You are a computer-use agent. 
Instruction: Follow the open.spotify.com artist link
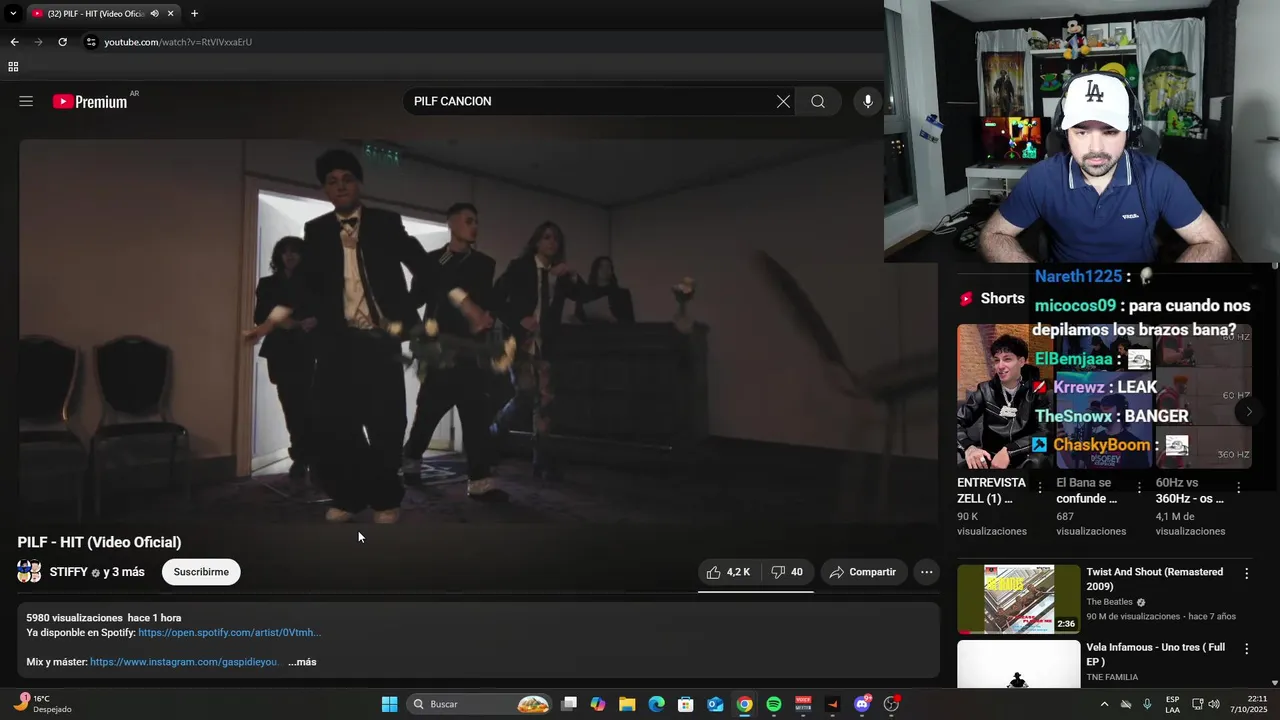[230, 632]
